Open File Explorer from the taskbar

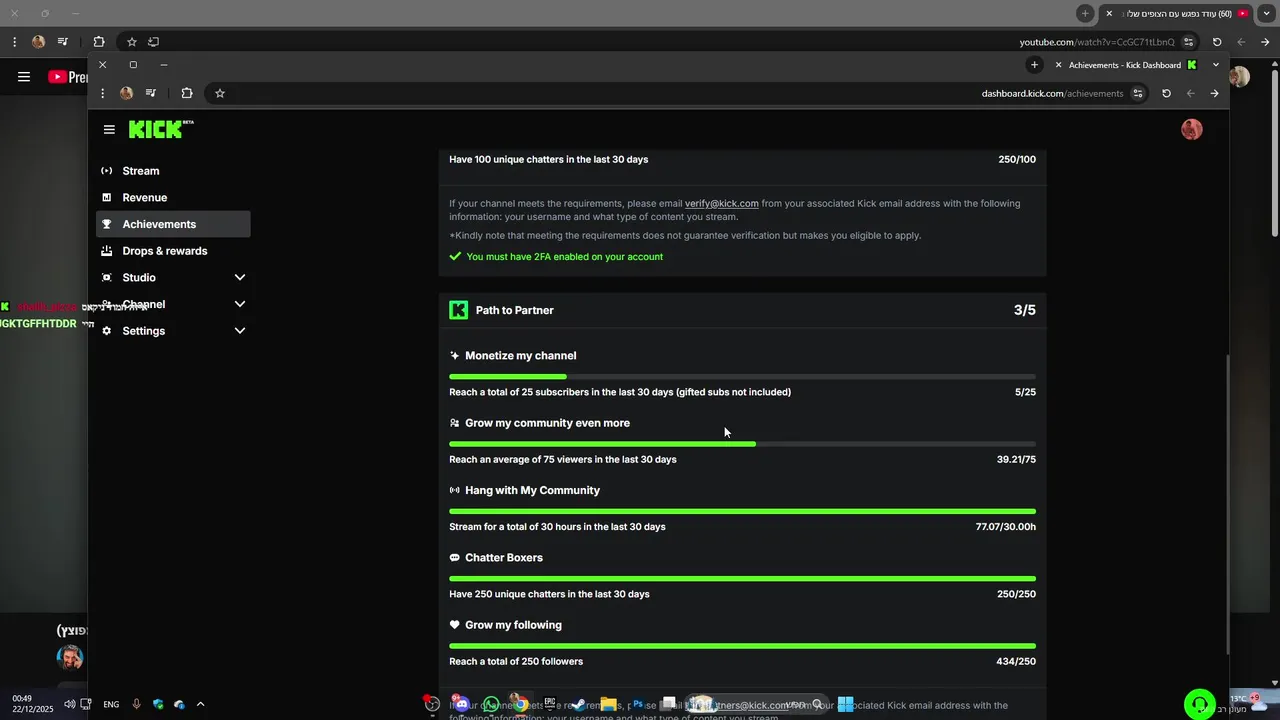click(x=608, y=704)
